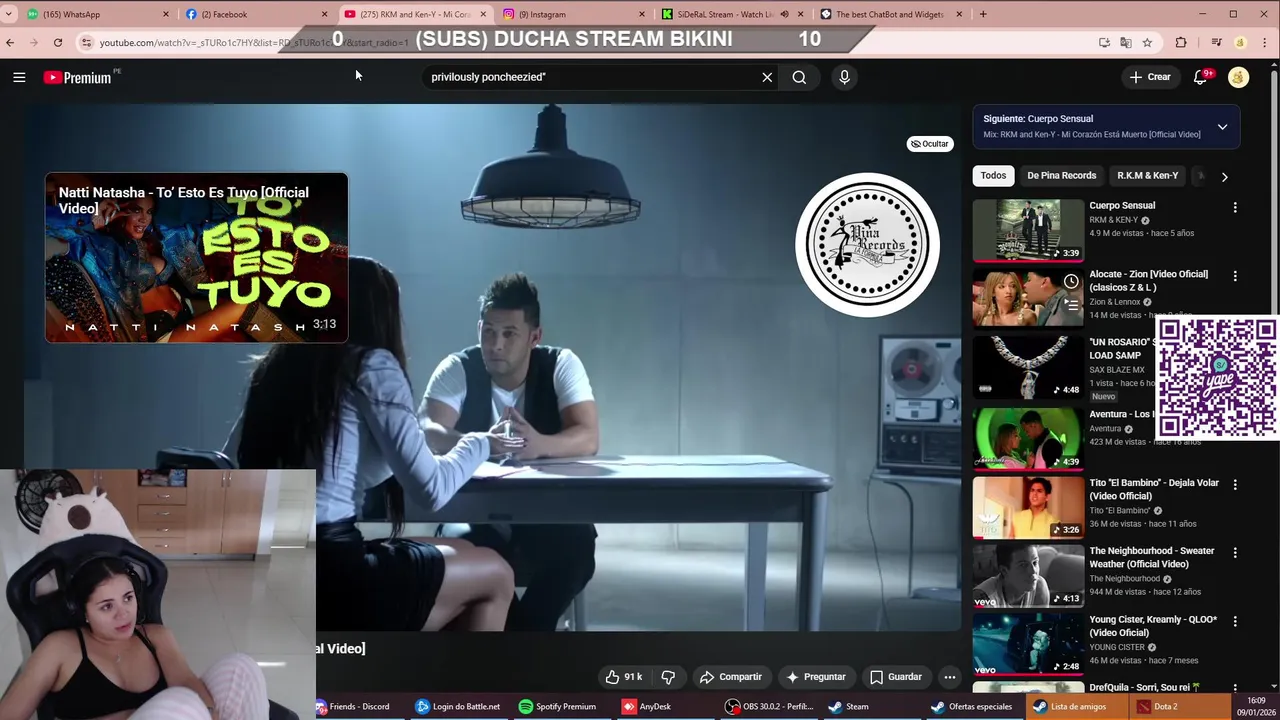
Task: Save the video with Guardar
Action: (896, 677)
